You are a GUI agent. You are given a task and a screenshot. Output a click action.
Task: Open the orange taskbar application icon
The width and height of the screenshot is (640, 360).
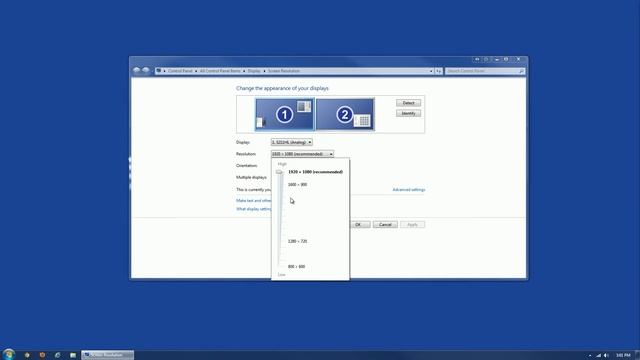(42, 355)
